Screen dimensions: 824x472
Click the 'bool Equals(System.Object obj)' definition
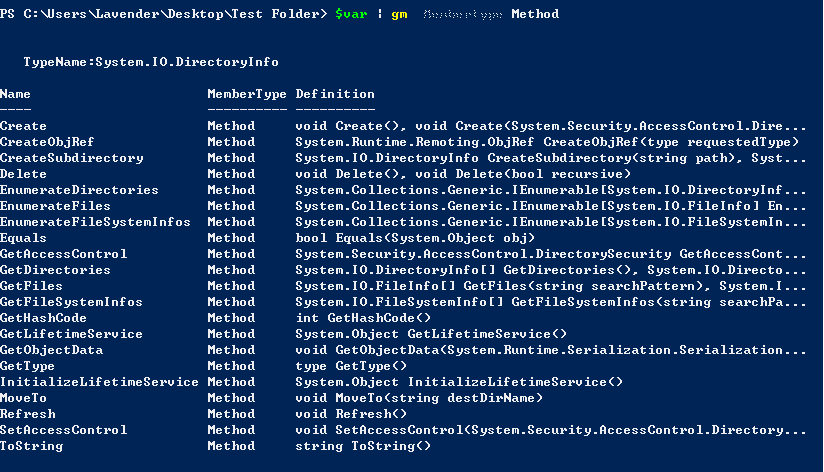click(x=415, y=238)
